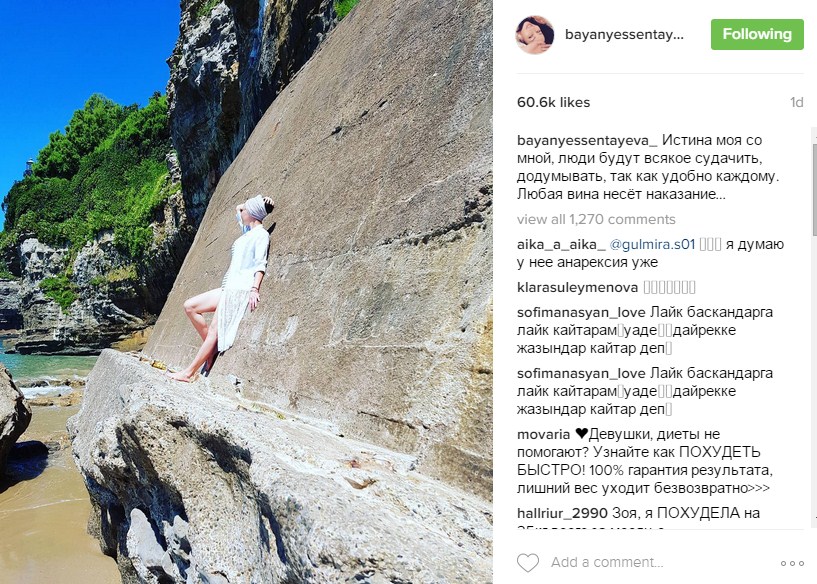
Task: Open the three-dot more options menu
Action: click(792, 563)
